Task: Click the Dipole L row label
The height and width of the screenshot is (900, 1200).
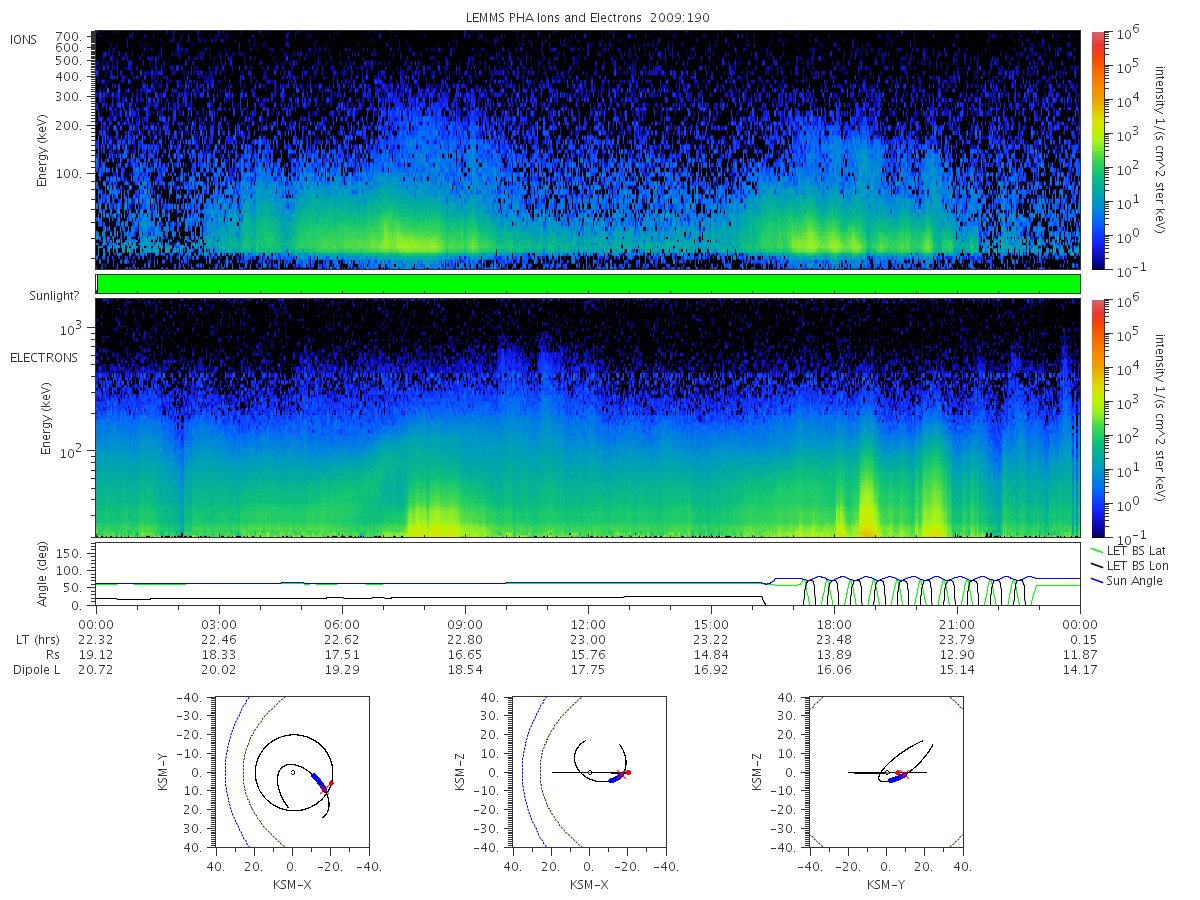Action: [36, 669]
